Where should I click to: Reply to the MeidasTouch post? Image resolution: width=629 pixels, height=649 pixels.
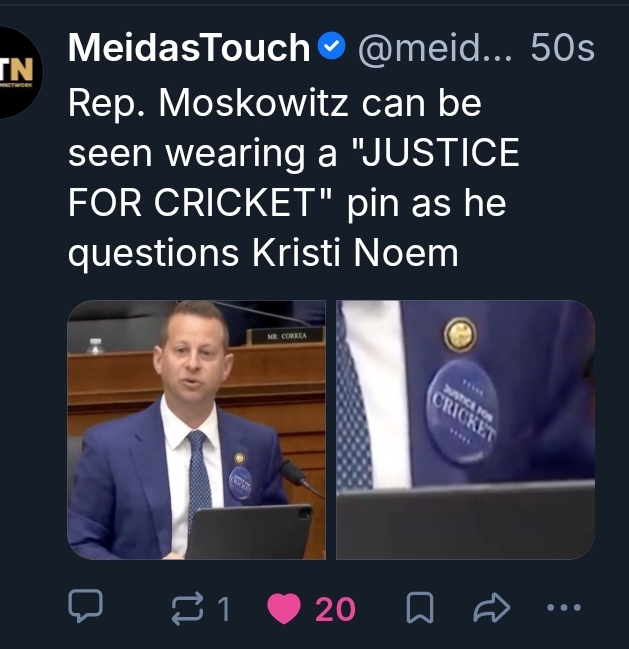point(85,607)
